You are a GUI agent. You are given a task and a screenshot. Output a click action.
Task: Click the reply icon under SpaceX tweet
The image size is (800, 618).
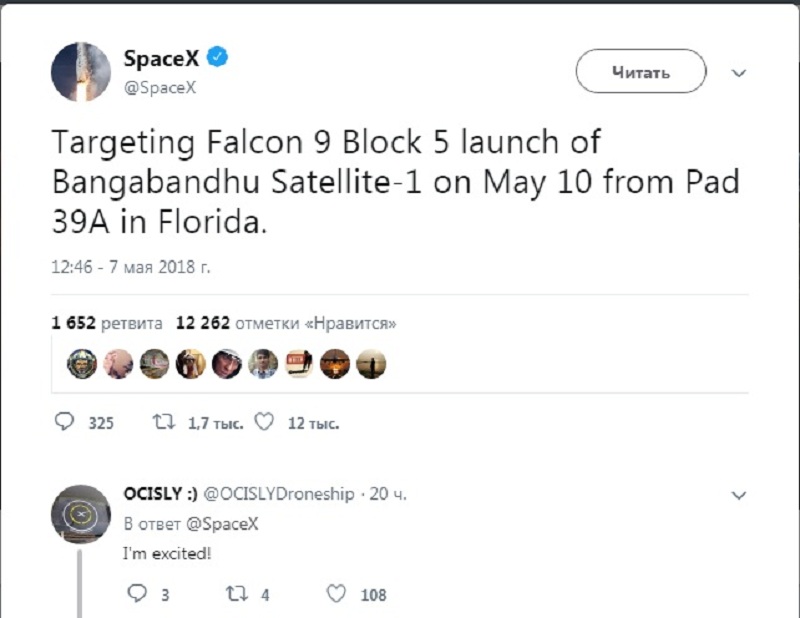point(64,422)
